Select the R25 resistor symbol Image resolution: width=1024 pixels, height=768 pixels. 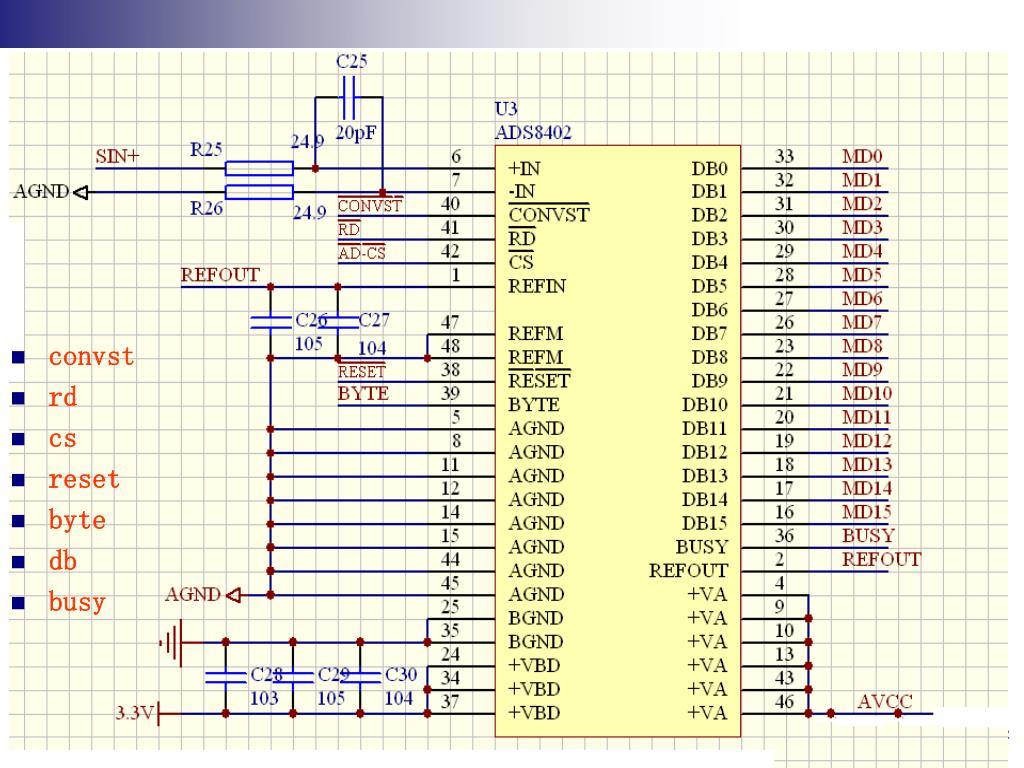[x=259, y=168]
